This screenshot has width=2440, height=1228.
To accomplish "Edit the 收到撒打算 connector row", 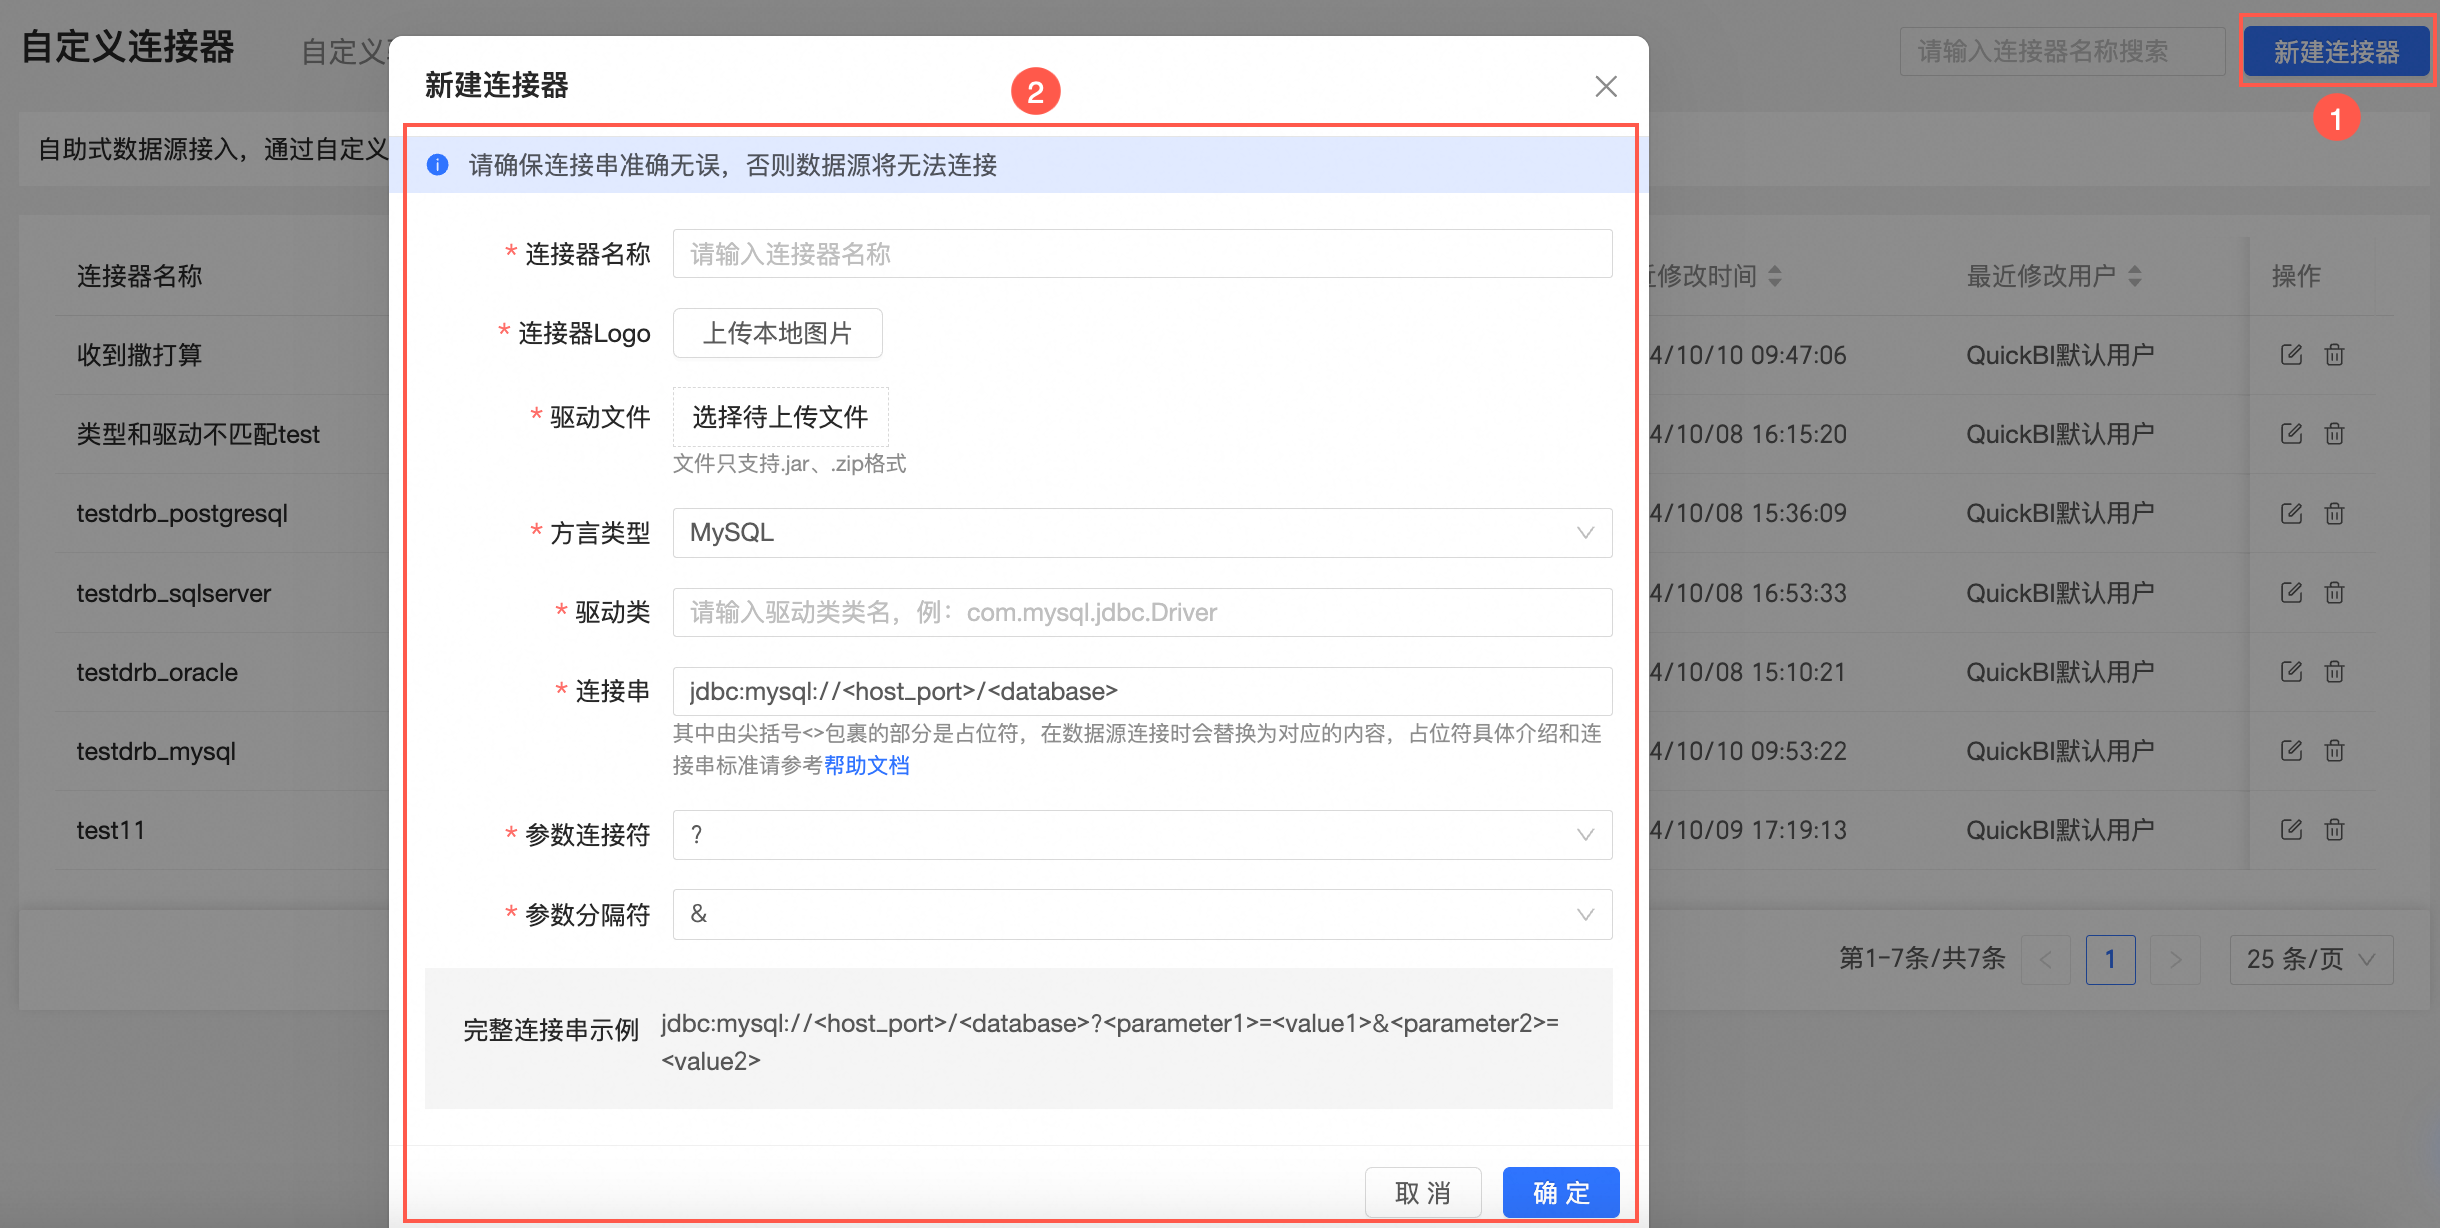I will click(2291, 355).
